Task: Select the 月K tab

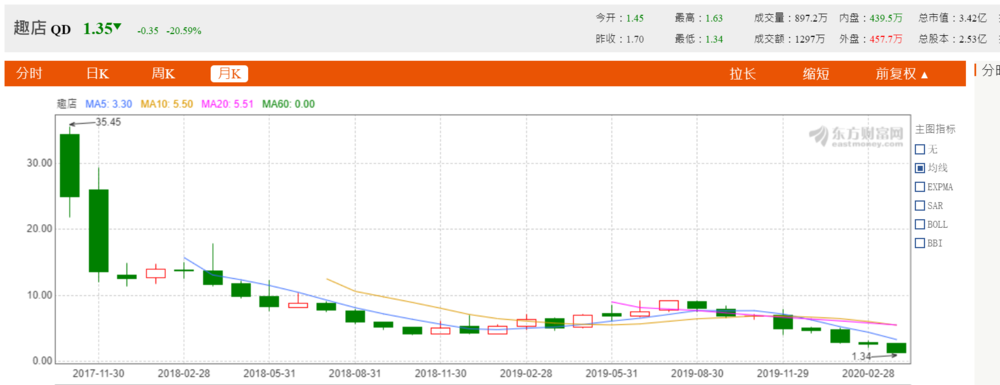Action: (x=230, y=73)
